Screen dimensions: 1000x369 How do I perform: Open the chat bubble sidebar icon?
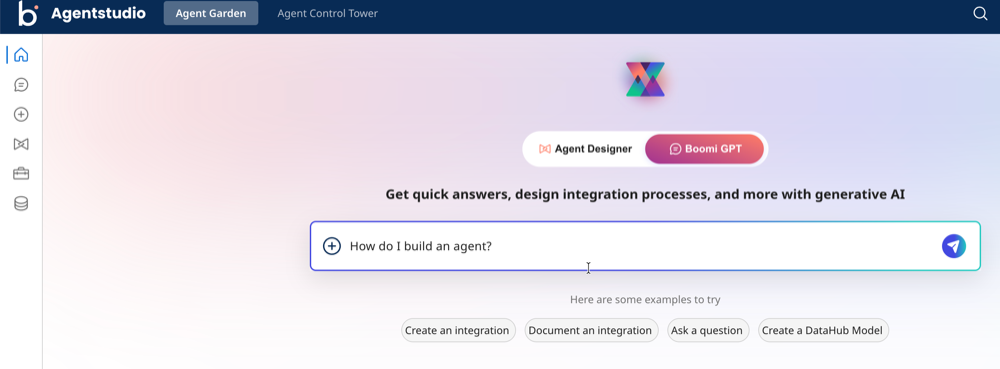coord(21,85)
